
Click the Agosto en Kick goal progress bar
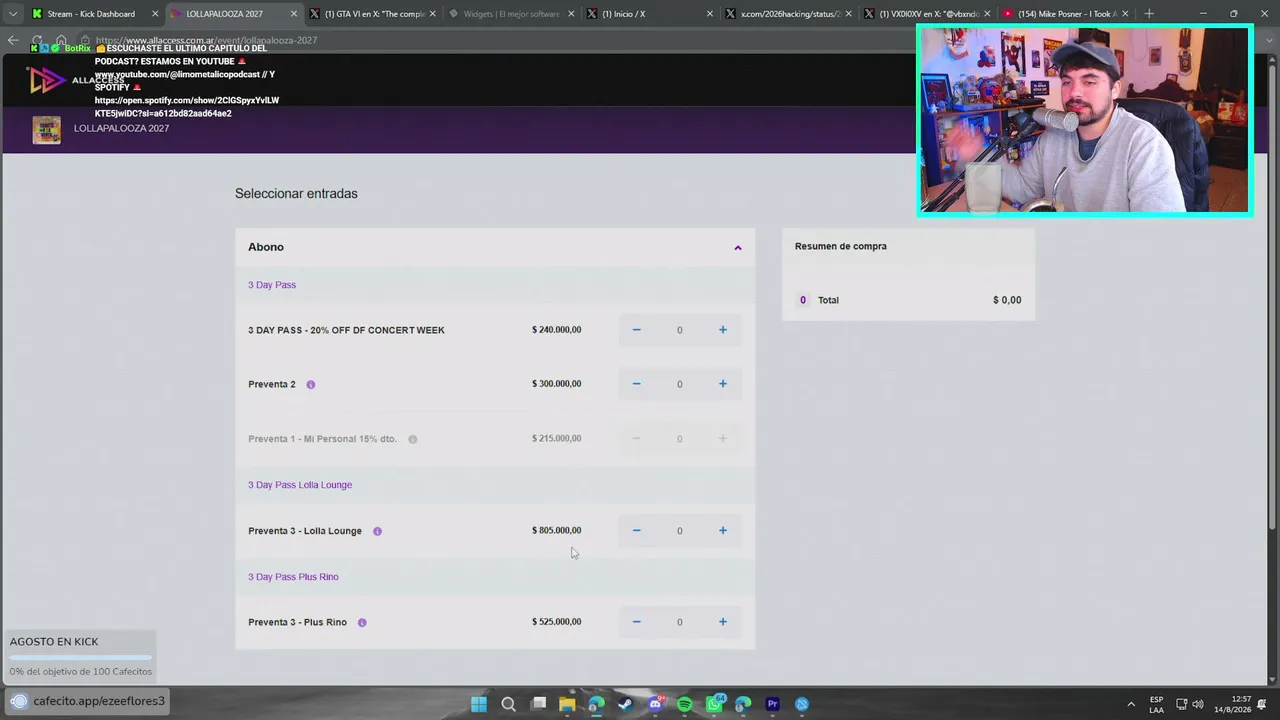click(x=81, y=657)
